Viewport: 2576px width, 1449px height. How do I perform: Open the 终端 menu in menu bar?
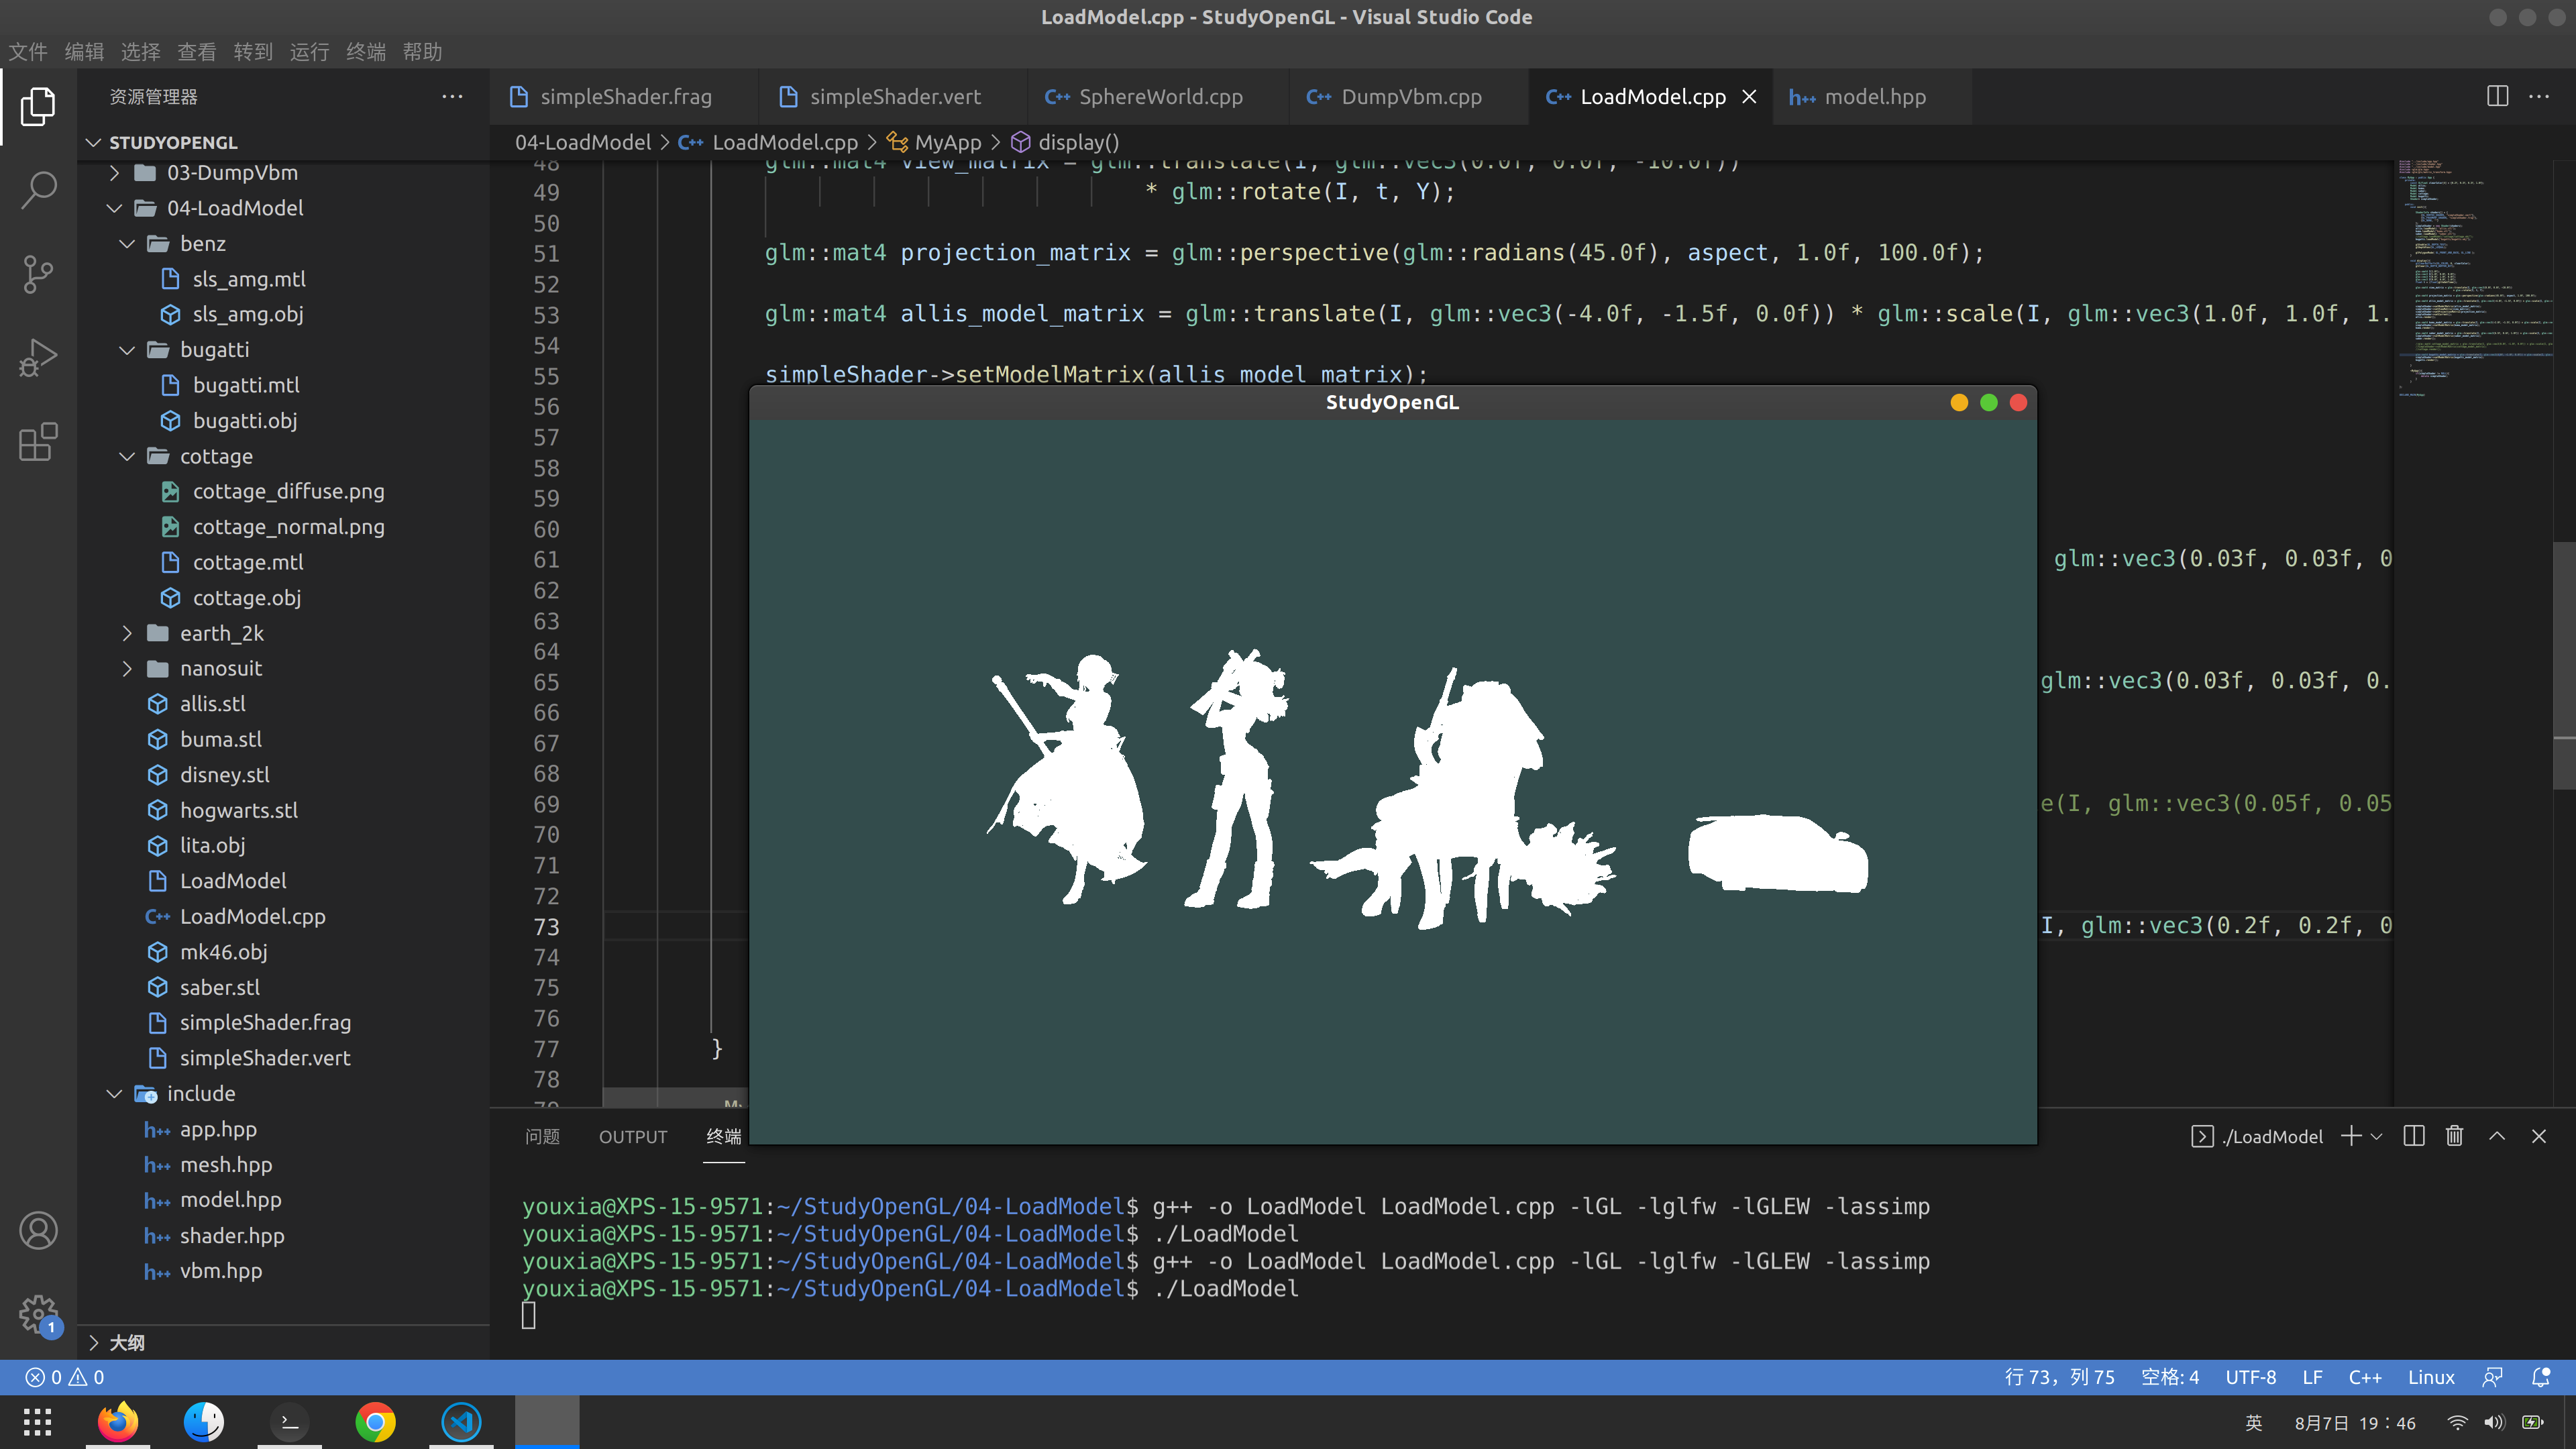(366, 51)
